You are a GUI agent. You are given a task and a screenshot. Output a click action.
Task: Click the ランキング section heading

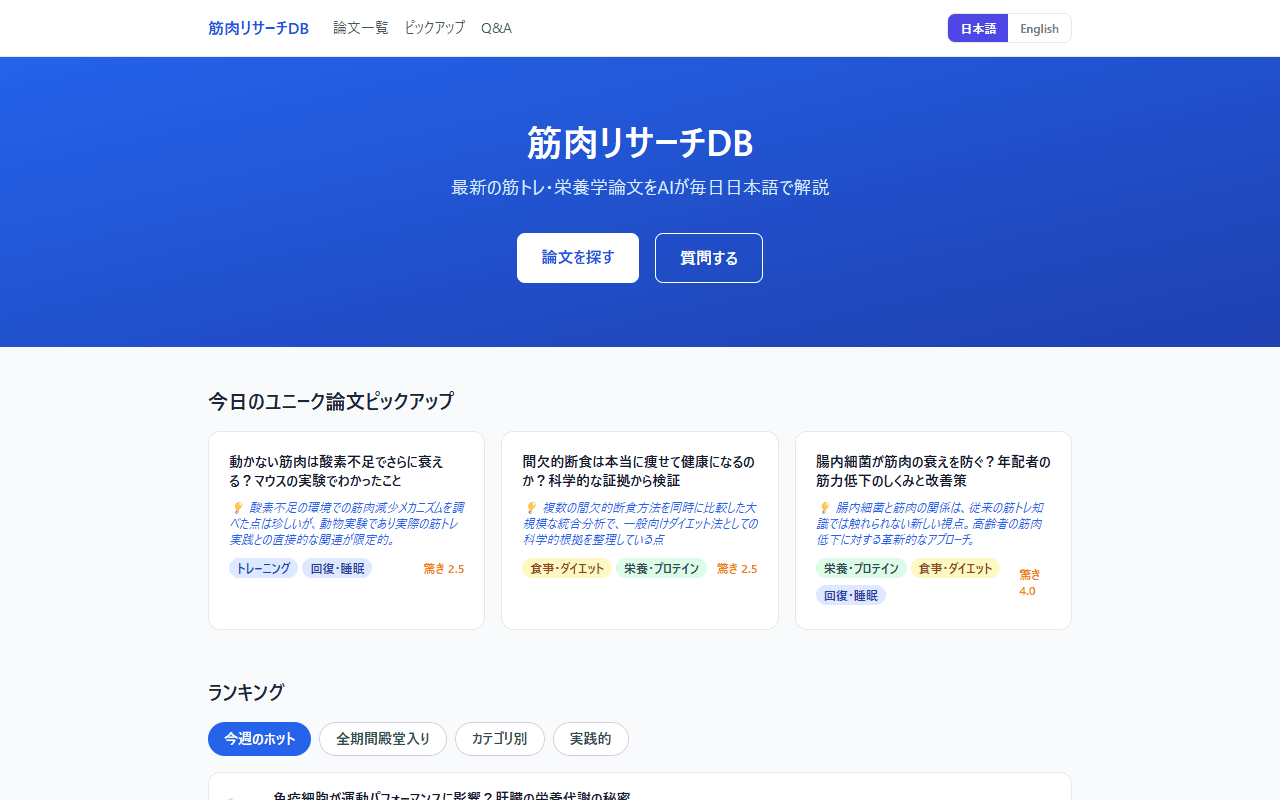246,692
